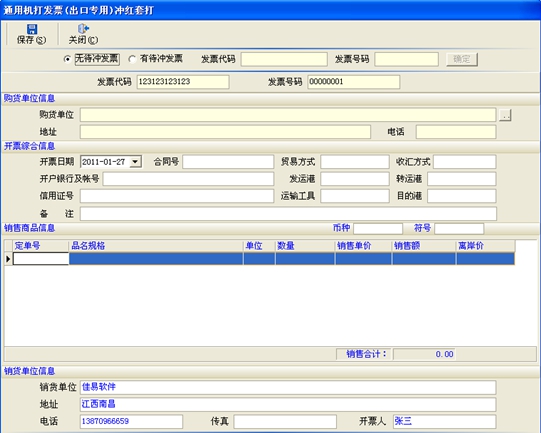Click the browse button beside 购货单位
Viewport: 541px width, 433px height.
click(505, 115)
